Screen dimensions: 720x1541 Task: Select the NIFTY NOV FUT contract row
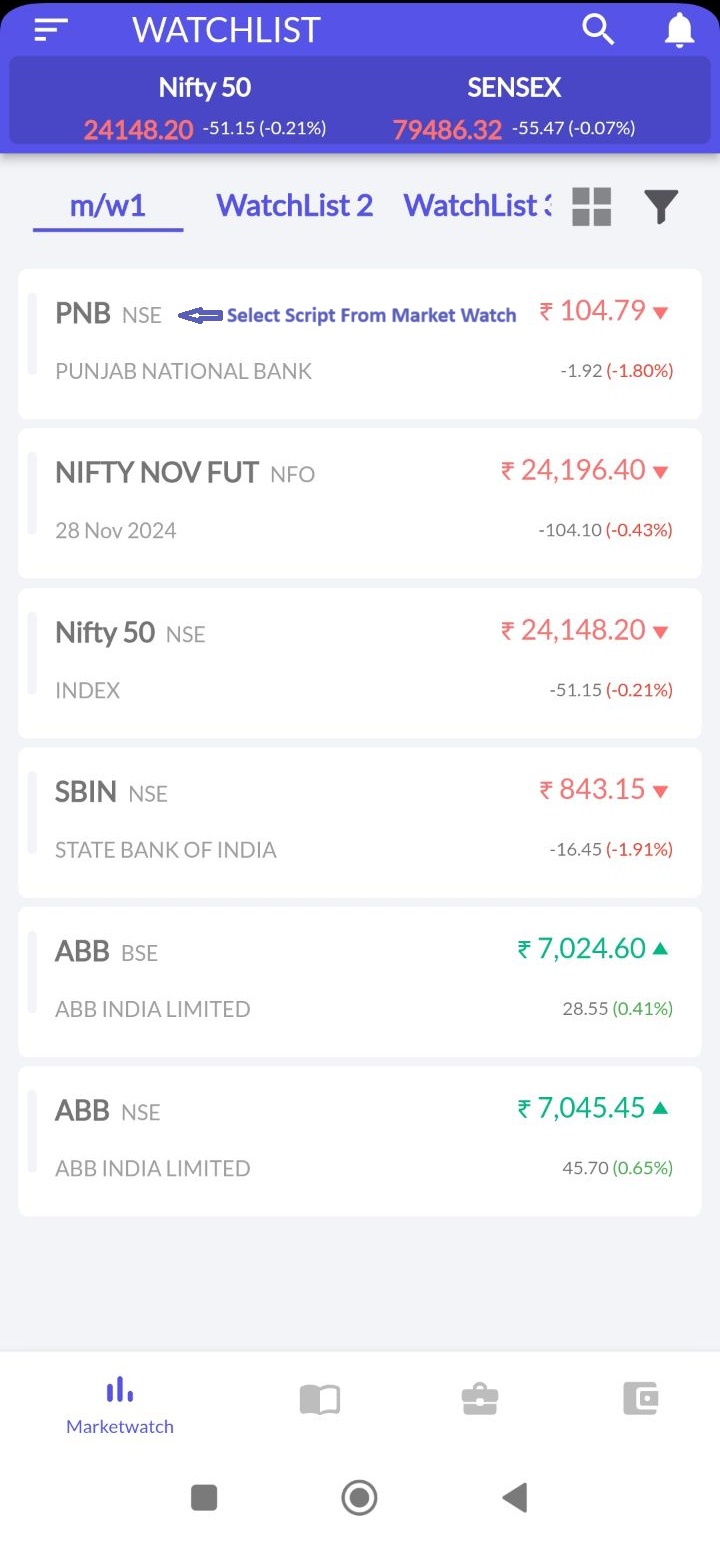point(360,503)
